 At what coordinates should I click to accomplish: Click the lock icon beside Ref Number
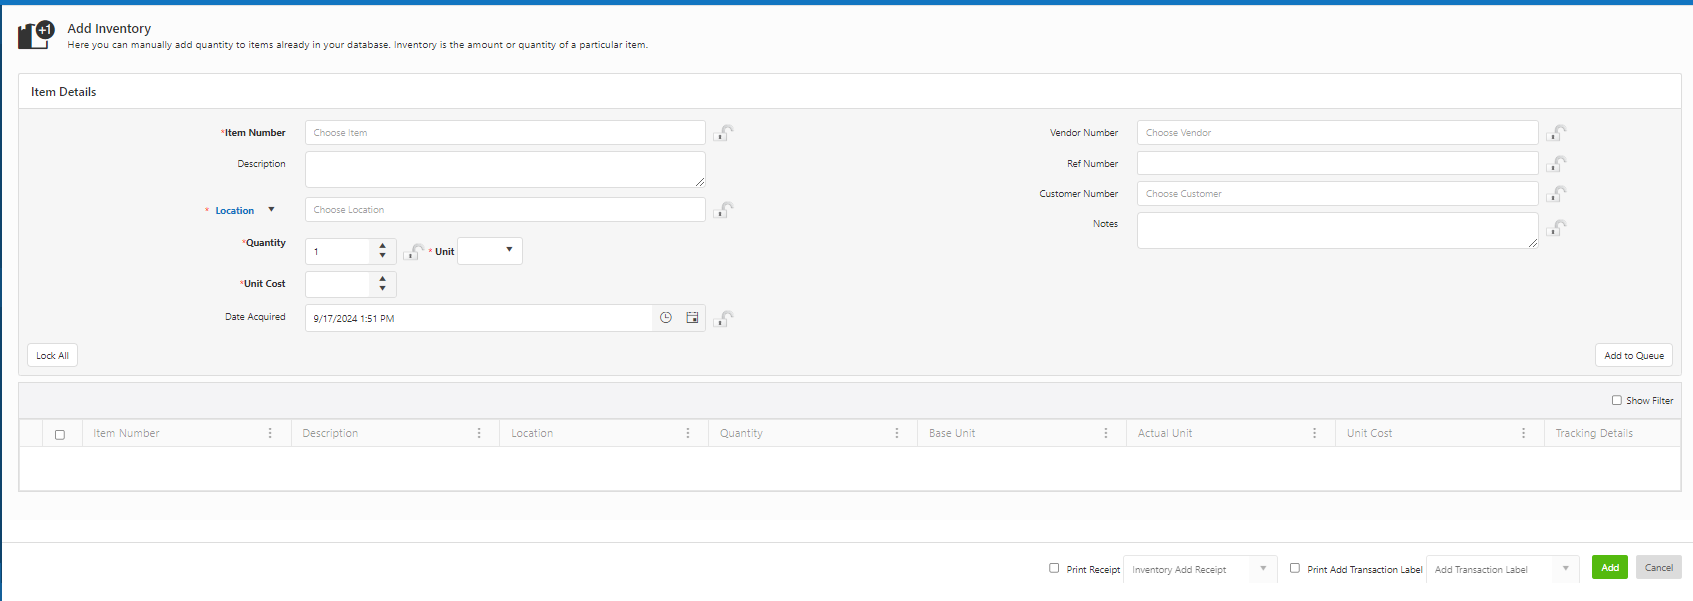click(x=1556, y=164)
